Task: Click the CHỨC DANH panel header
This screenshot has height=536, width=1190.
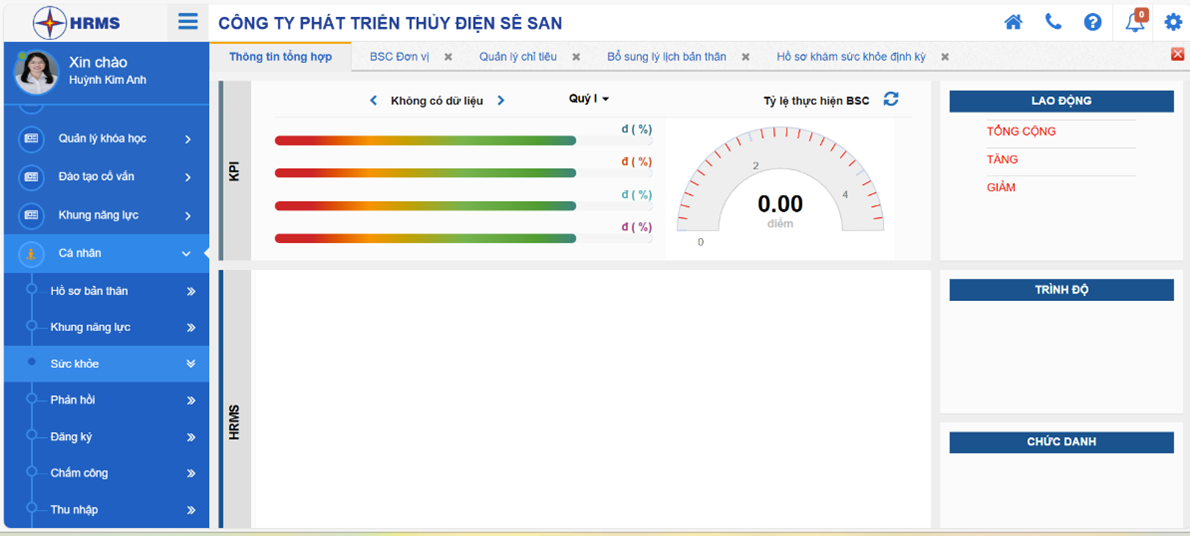Action: 1061,442
